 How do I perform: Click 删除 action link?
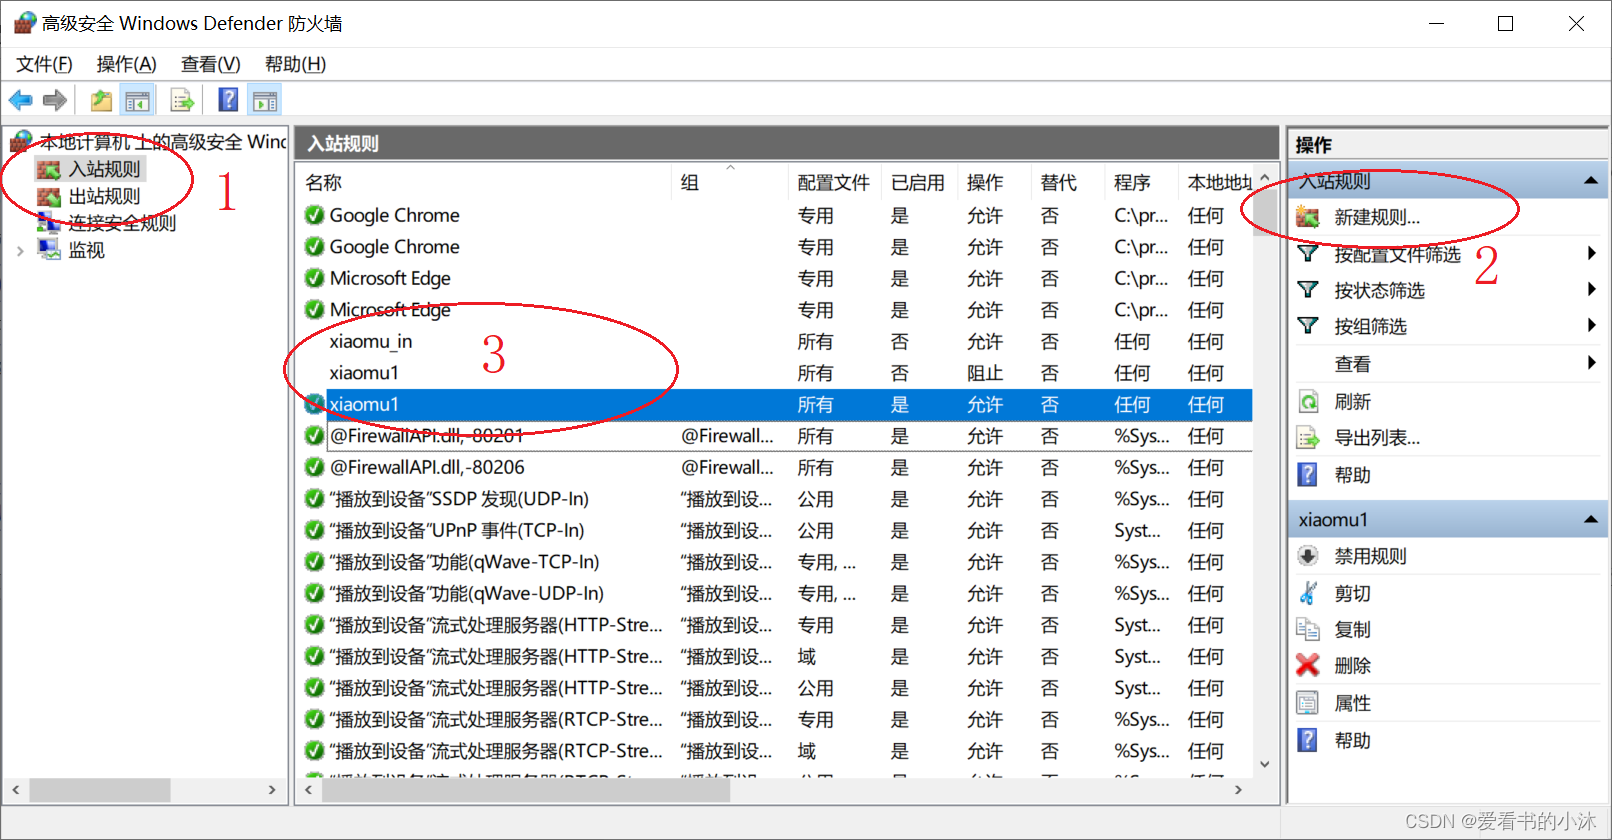click(x=1352, y=665)
